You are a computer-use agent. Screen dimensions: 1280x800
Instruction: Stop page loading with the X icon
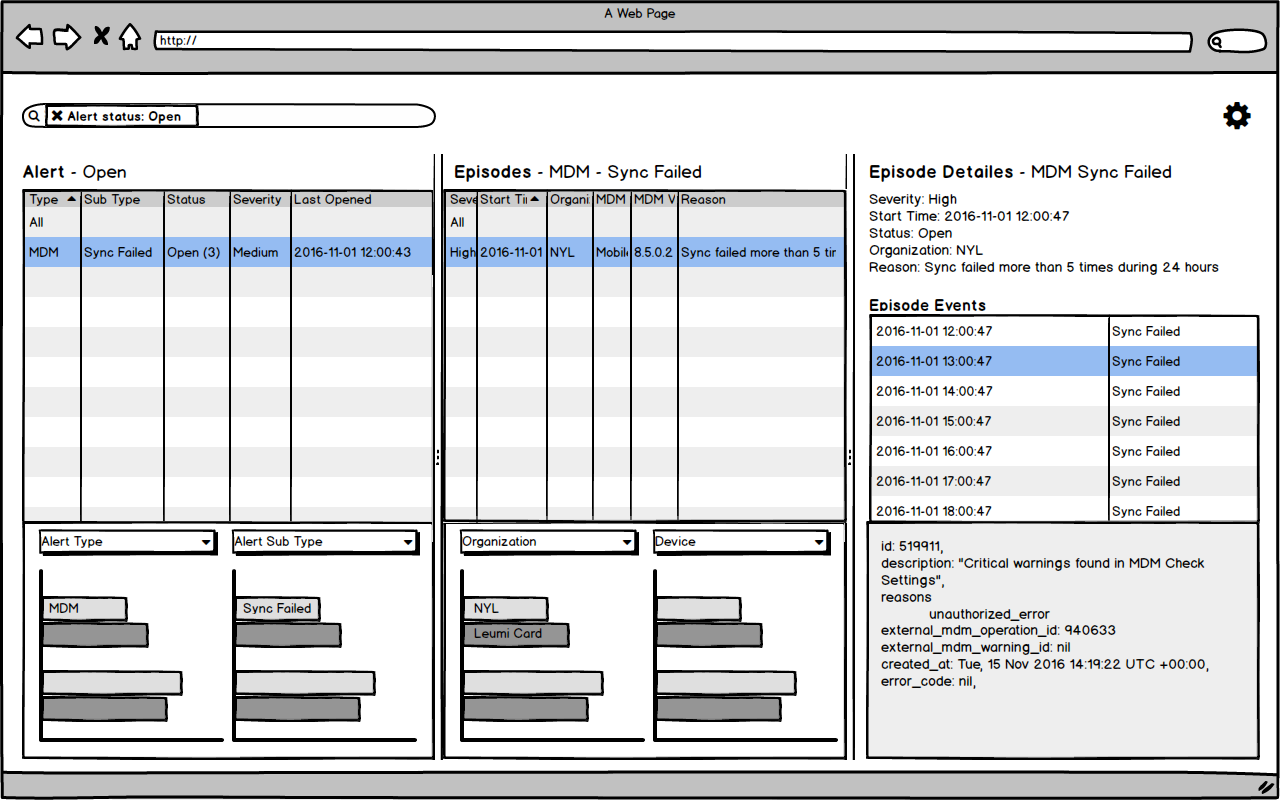(100, 36)
